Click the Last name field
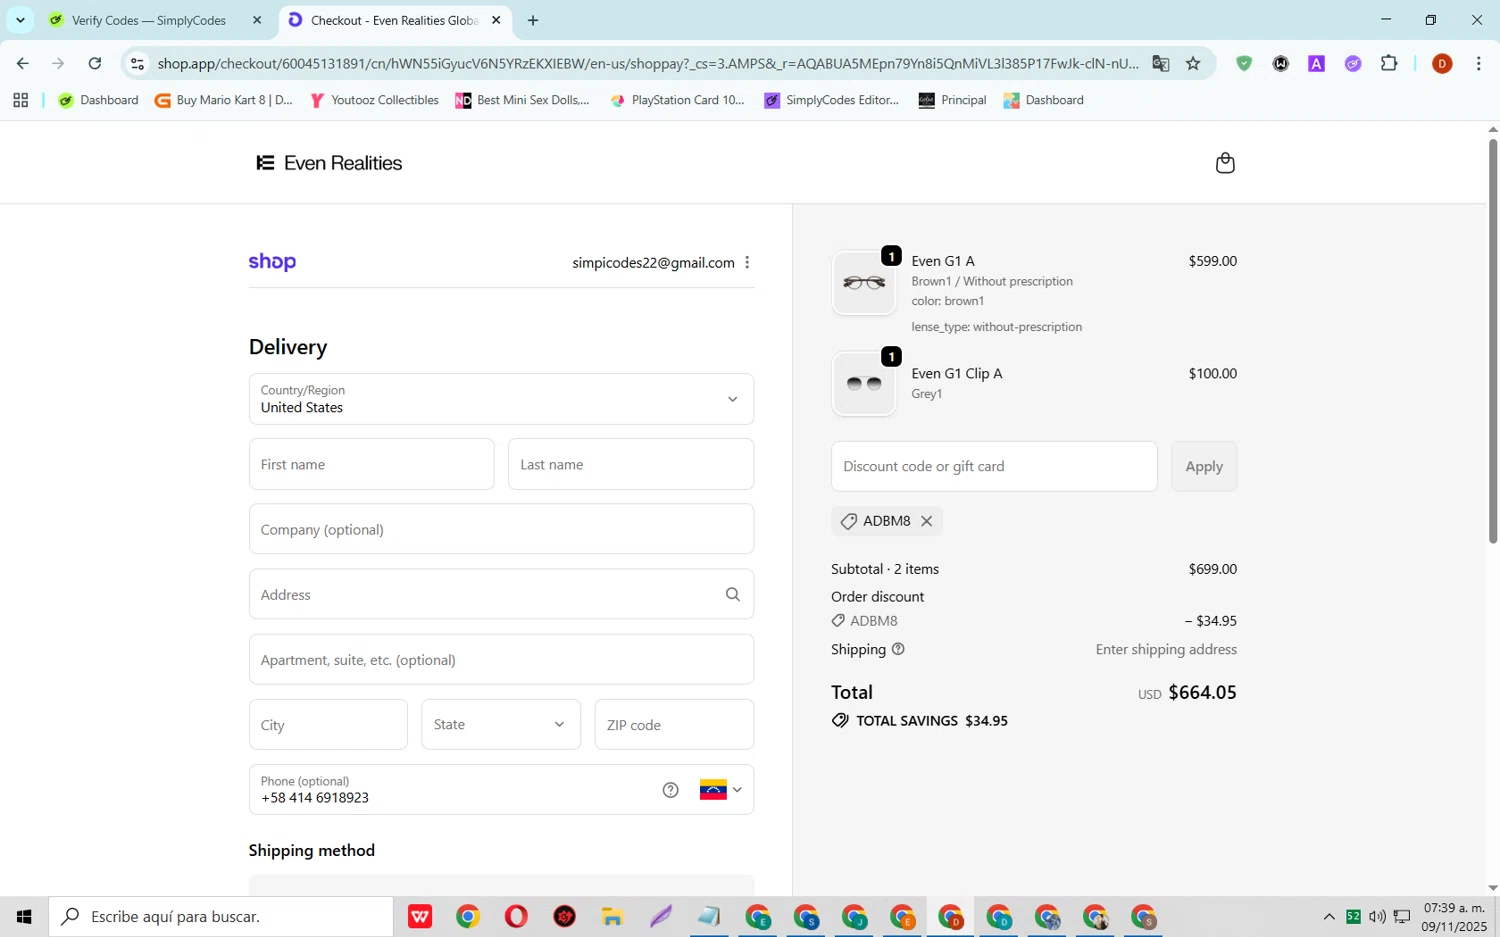The image size is (1500, 937). 631,464
